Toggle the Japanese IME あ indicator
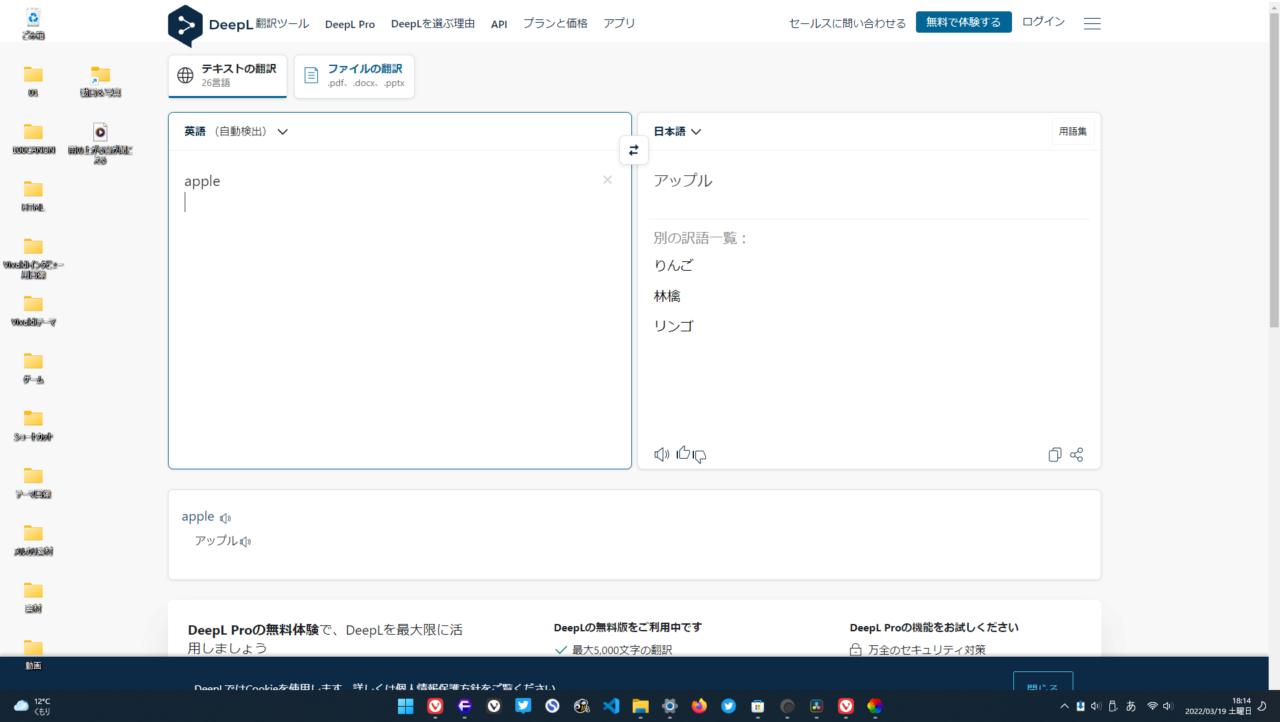Image resolution: width=1280 pixels, height=722 pixels. (x=1131, y=706)
